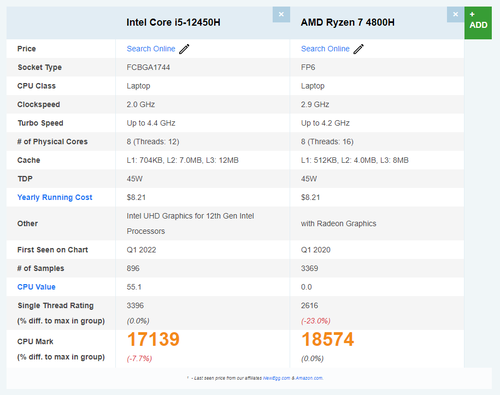The height and width of the screenshot is (395, 500).
Task: Click the green ADD button
Action: click(x=478, y=23)
